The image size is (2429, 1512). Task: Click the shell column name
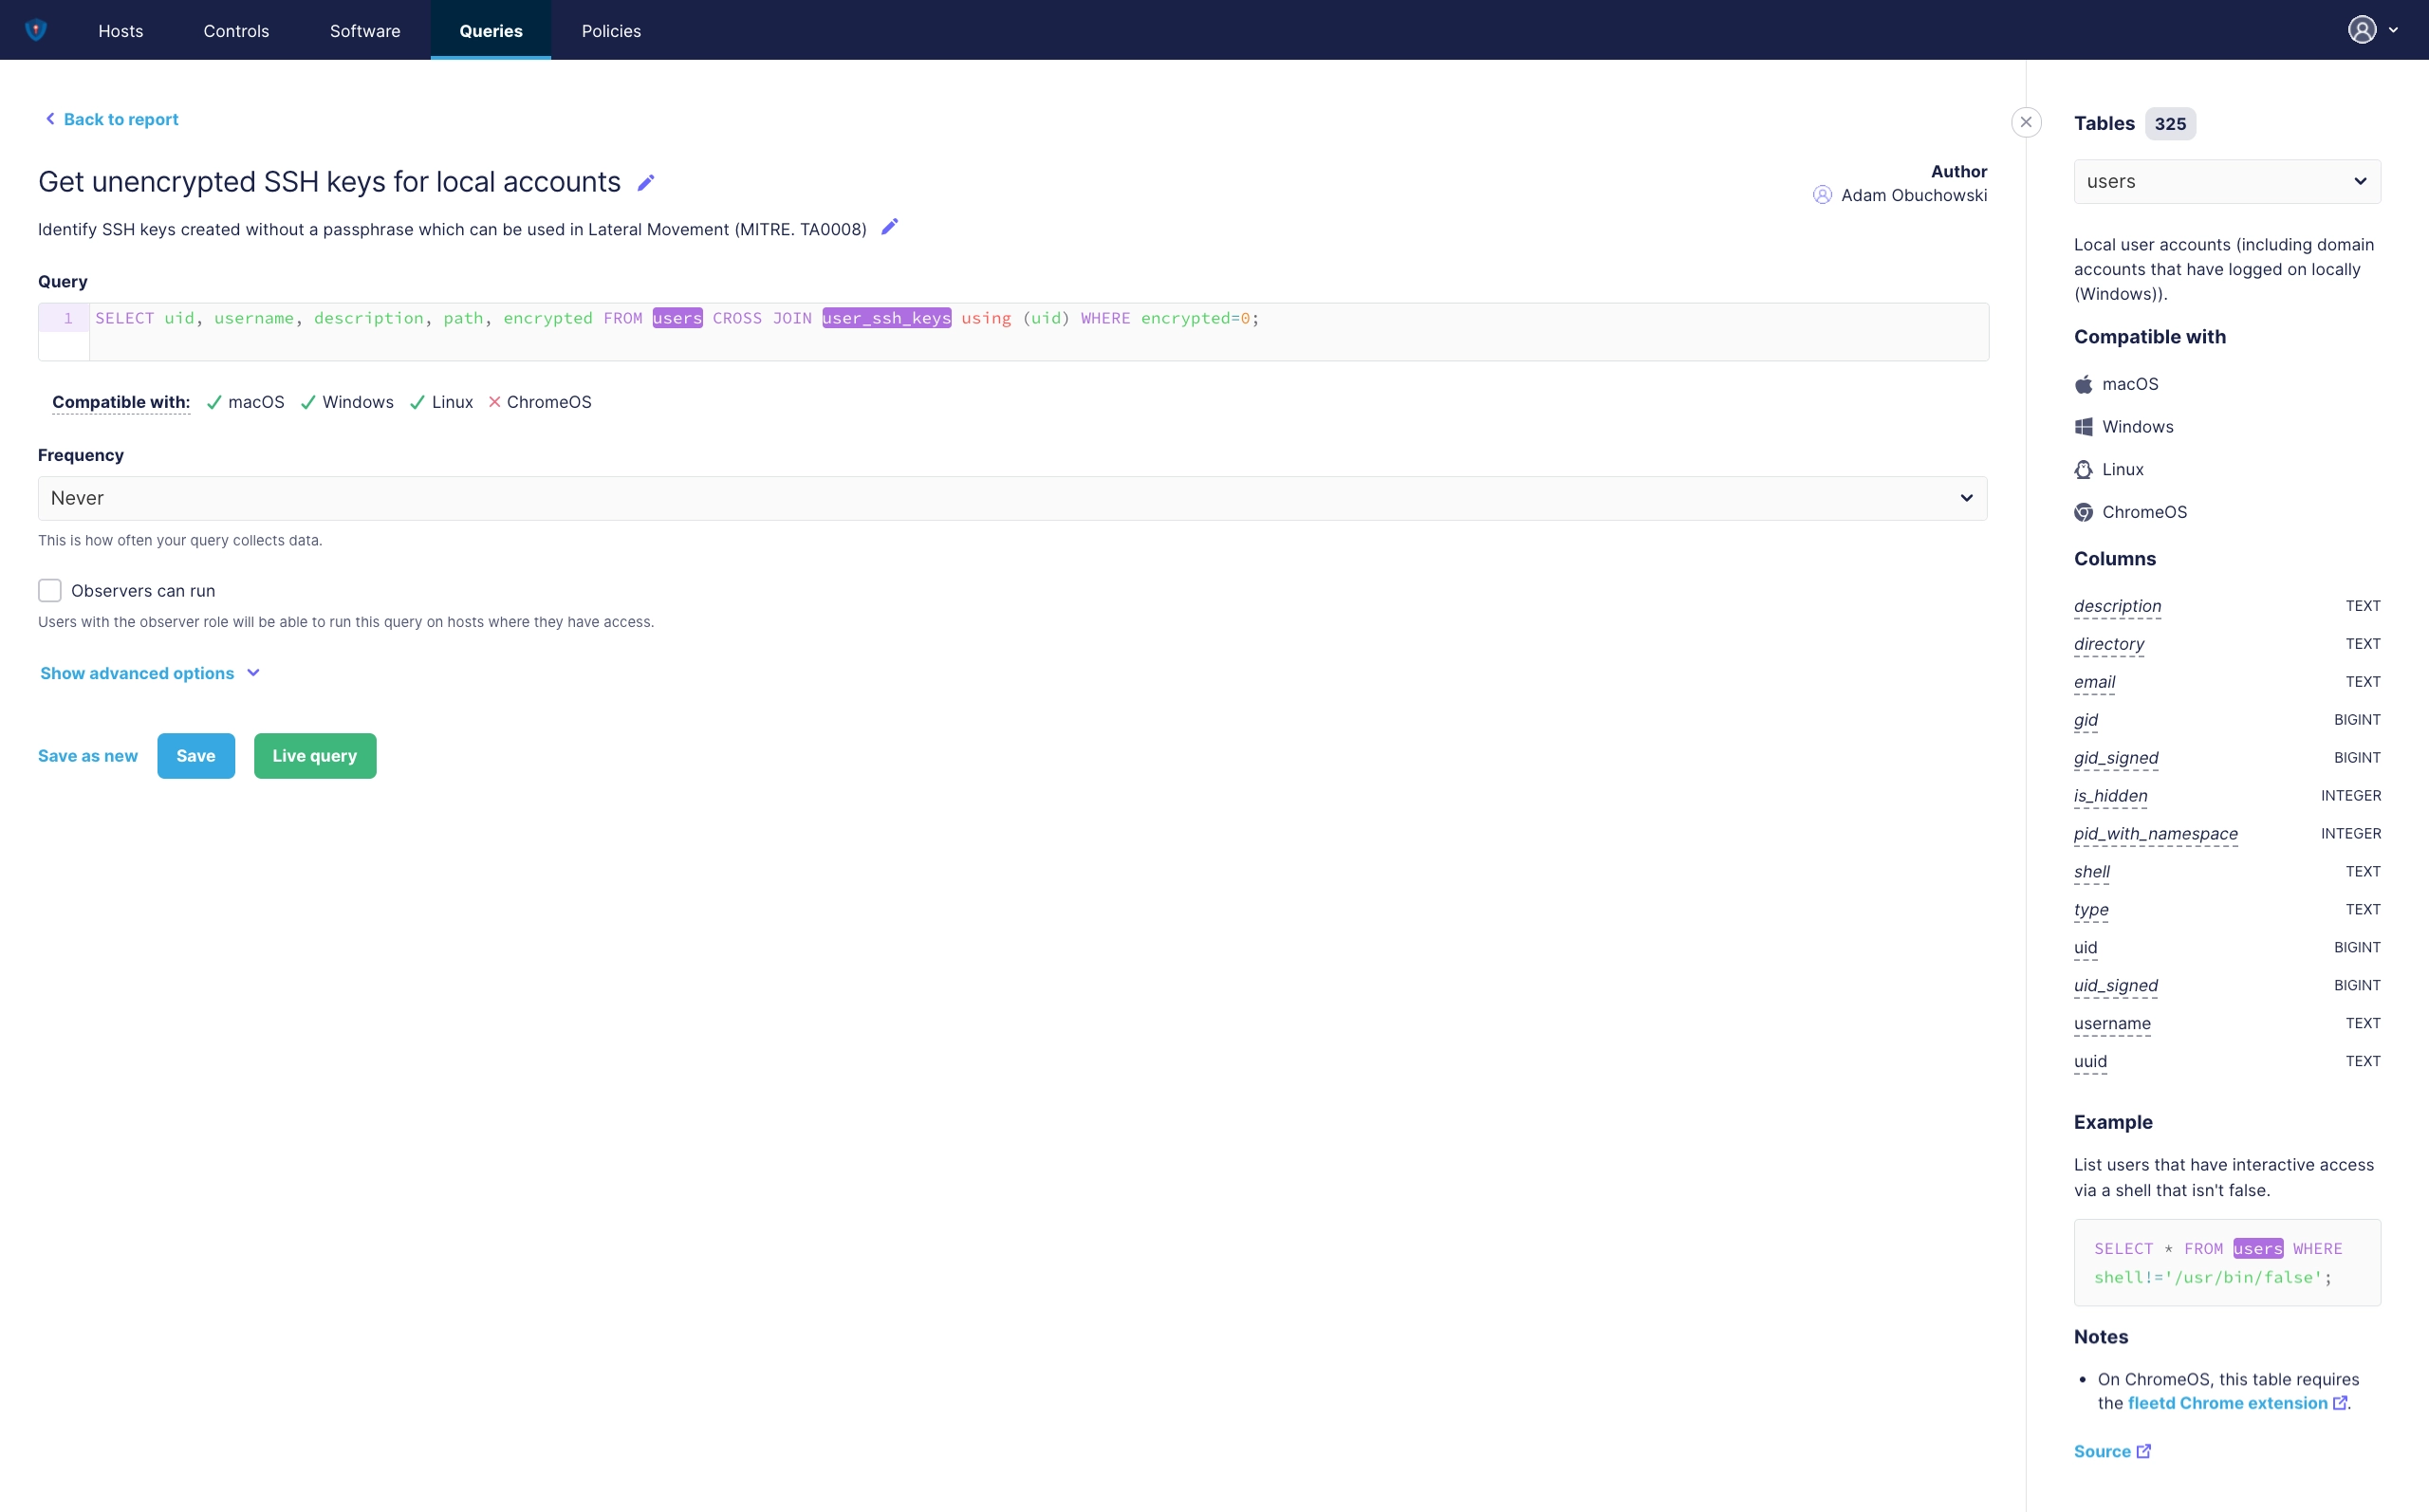pos(2092,872)
